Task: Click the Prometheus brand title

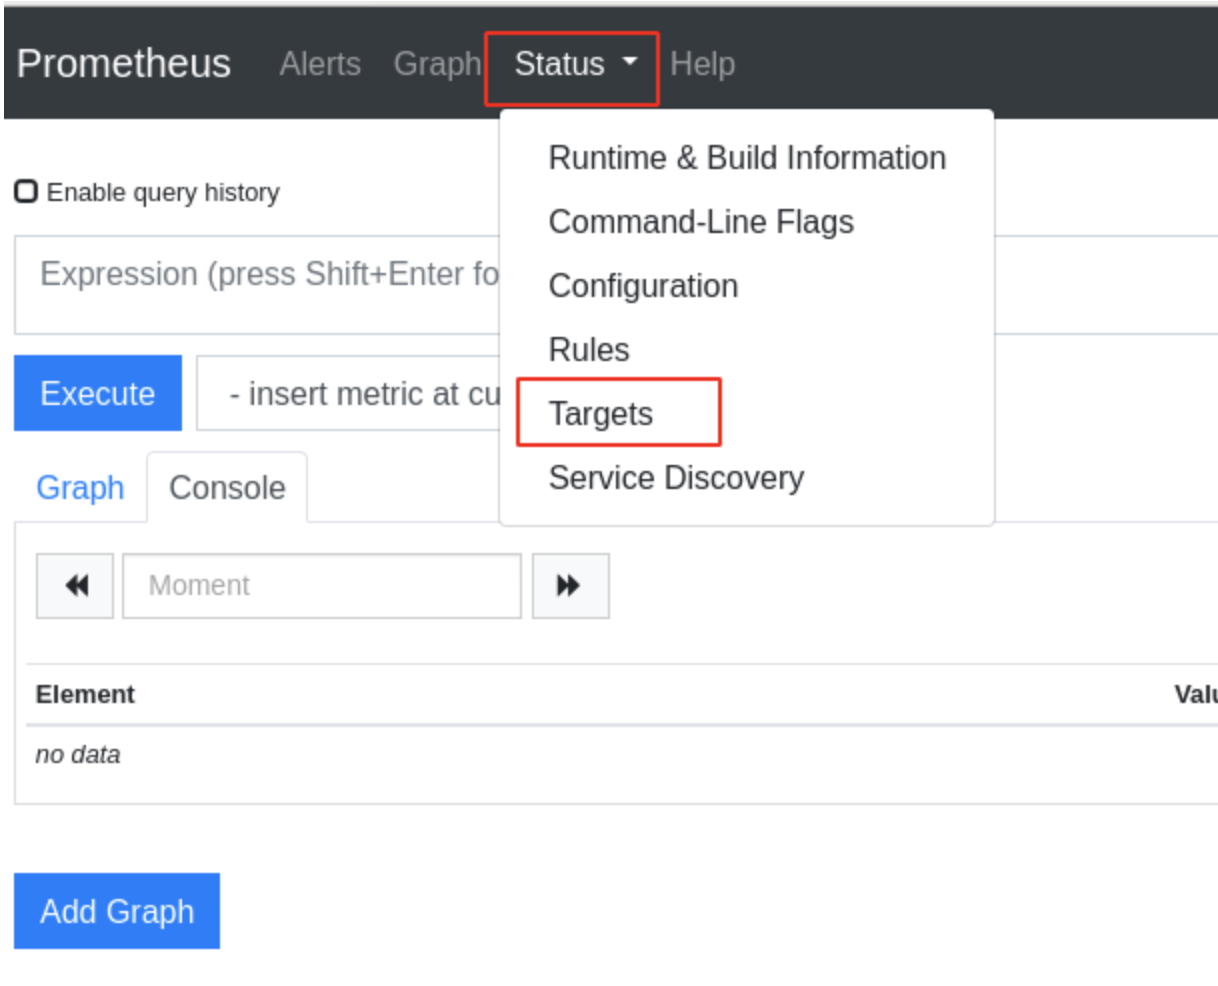Action: [x=124, y=63]
